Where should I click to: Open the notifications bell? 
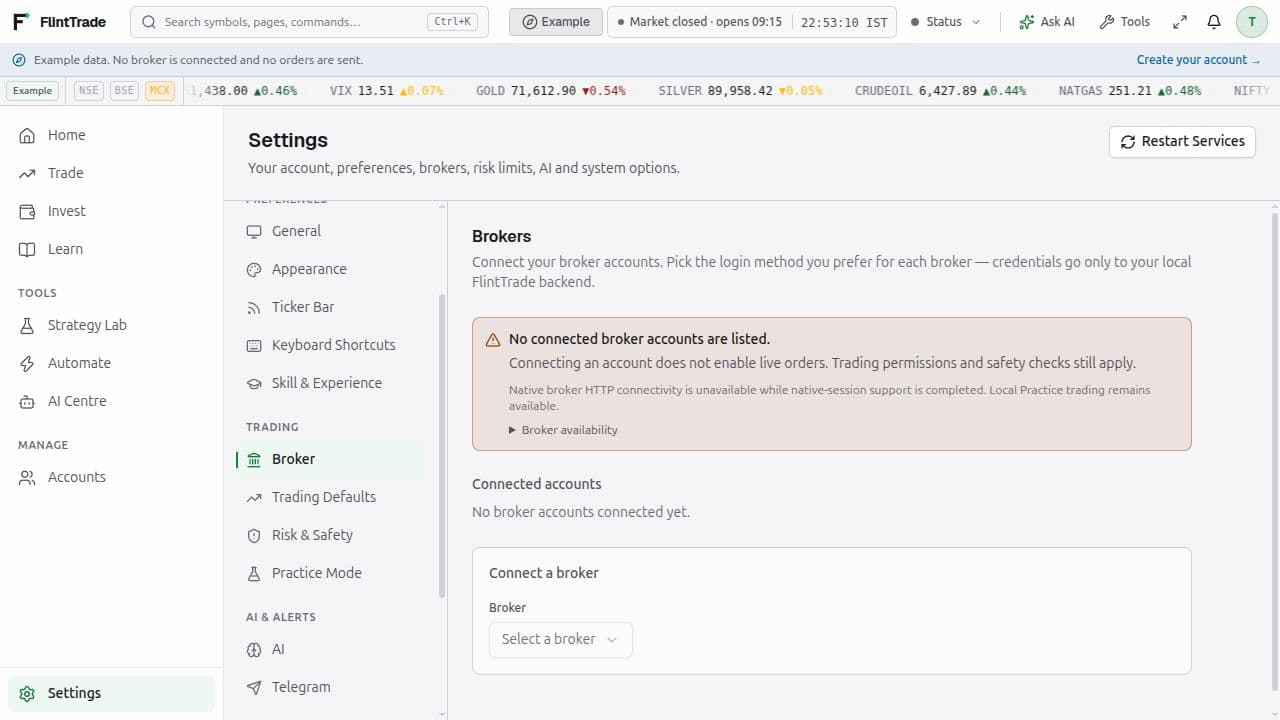point(1214,22)
